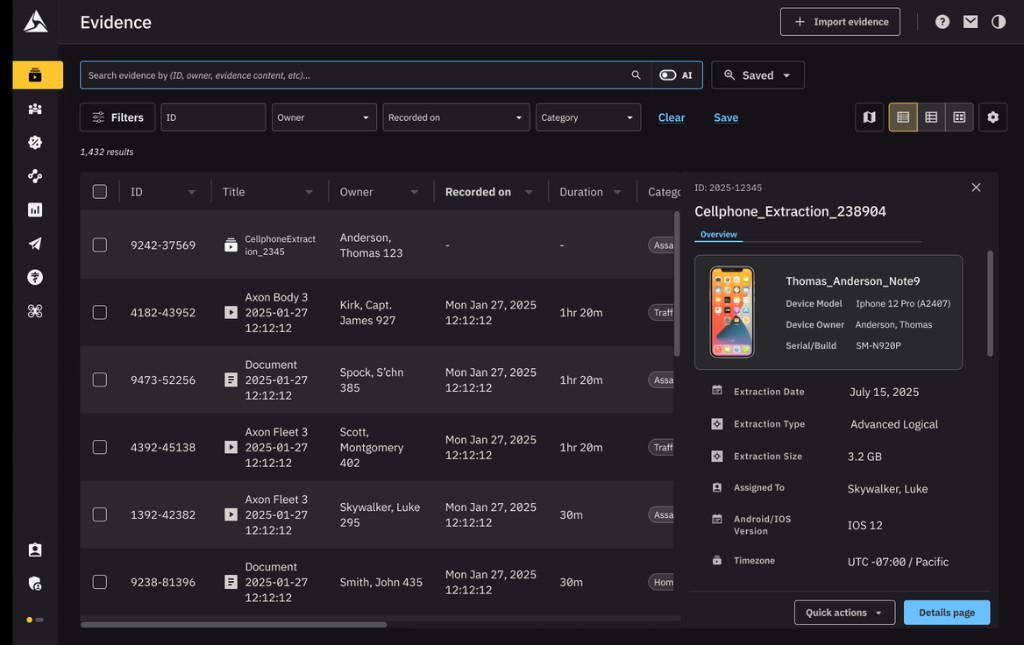Open the drone sidebar icon
Image resolution: width=1024 pixels, height=645 pixels.
(35, 311)
